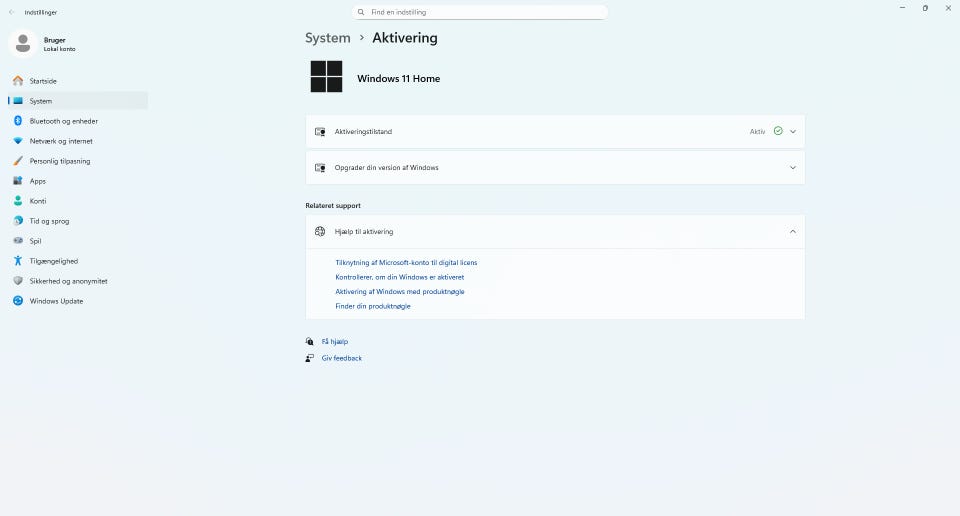Go to Bluetooth og enheder settings
This screenshot has height=516, width=960.
78,121
